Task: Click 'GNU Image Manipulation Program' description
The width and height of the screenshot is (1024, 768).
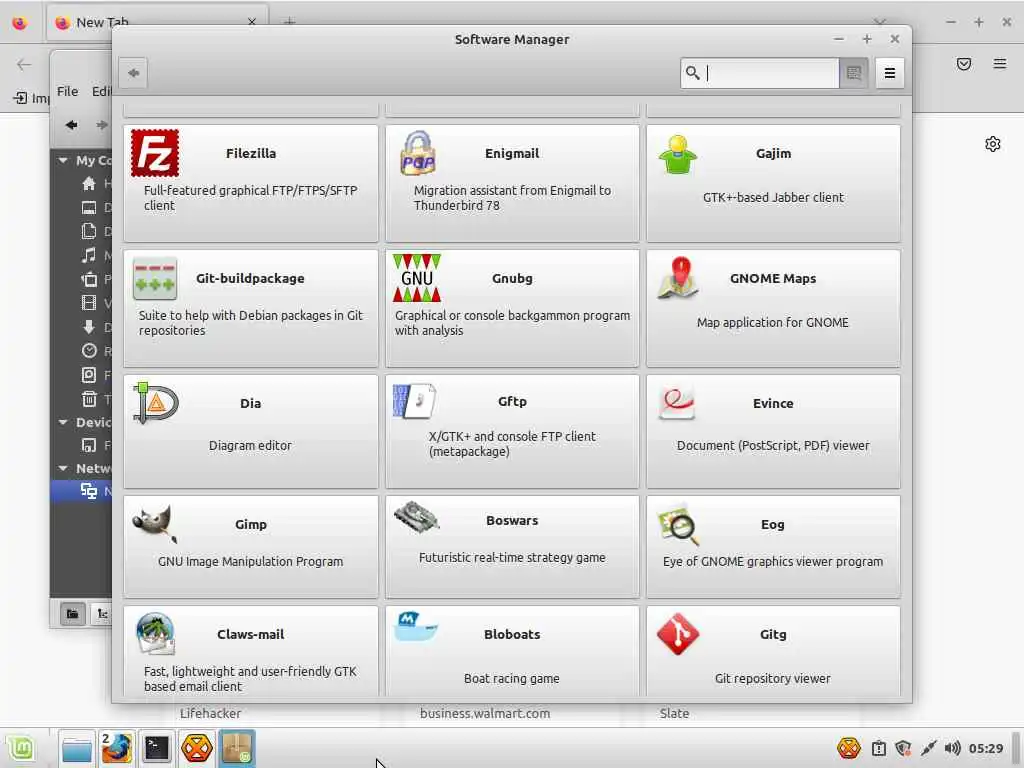Action: [250, 561]
